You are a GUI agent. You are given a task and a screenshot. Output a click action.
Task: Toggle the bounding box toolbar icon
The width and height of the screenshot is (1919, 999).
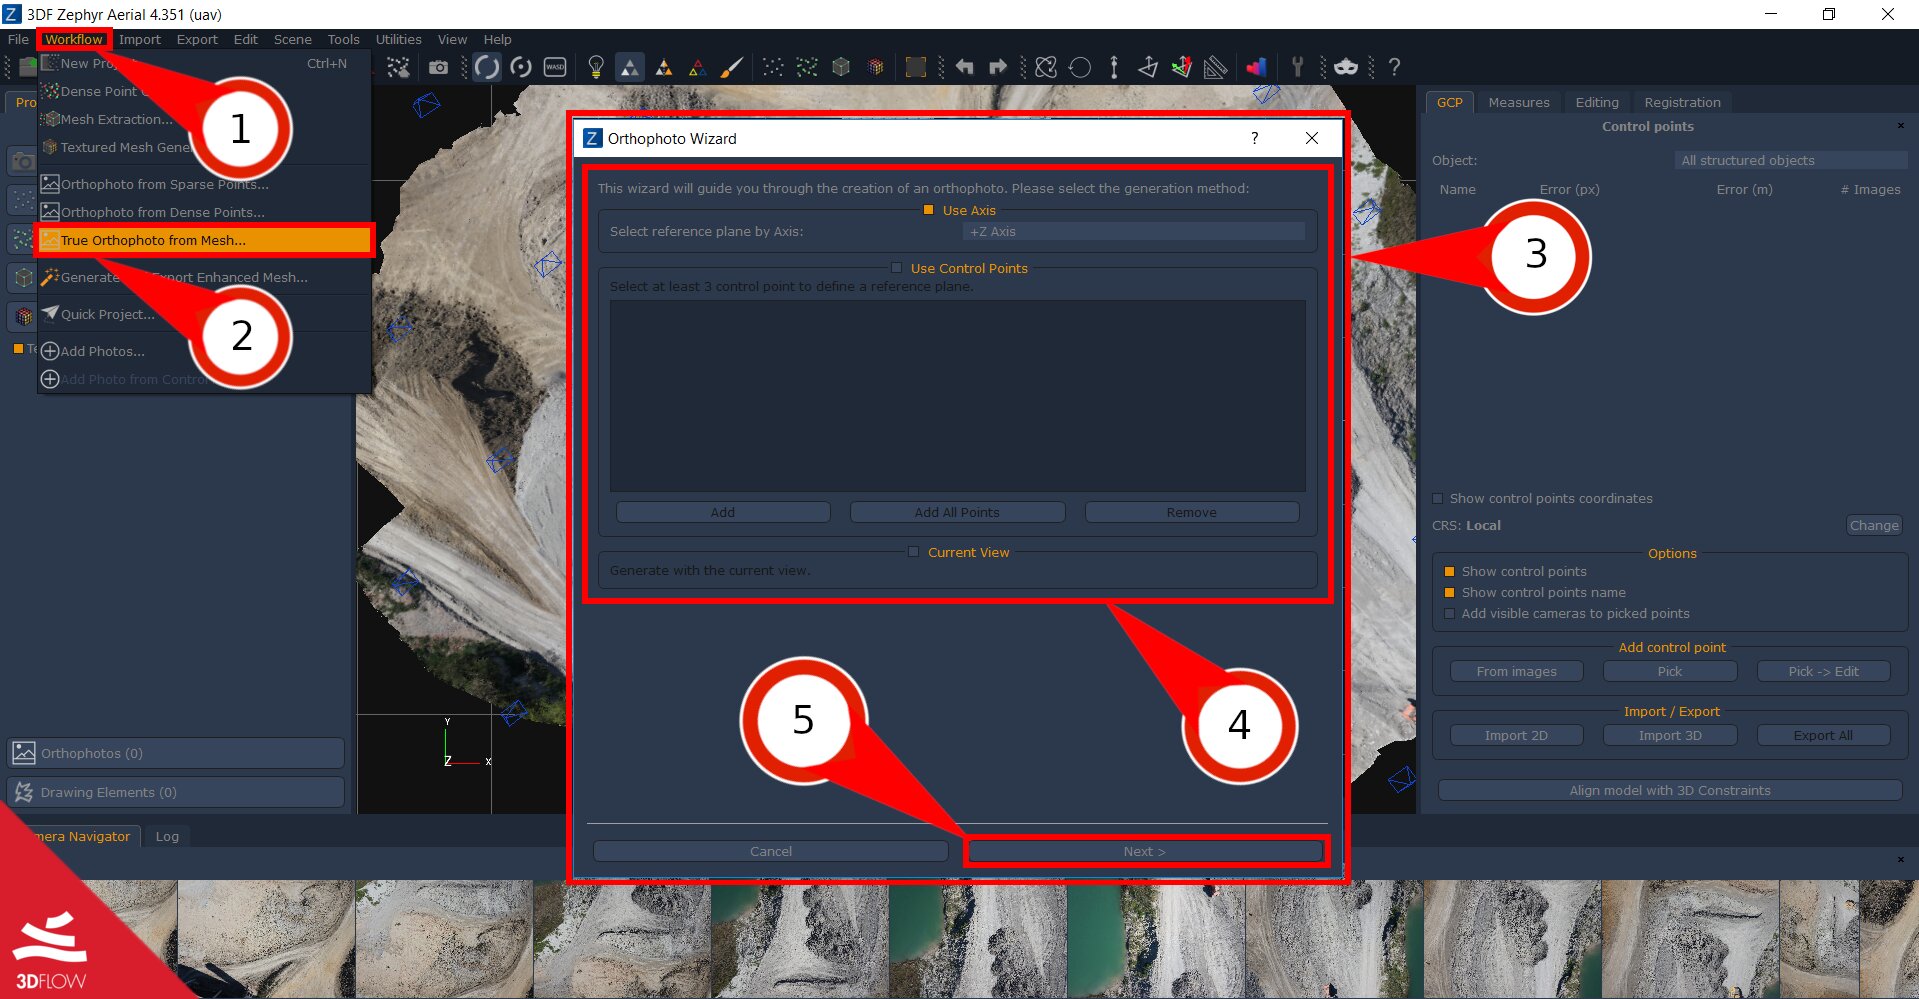coord(915,67)
